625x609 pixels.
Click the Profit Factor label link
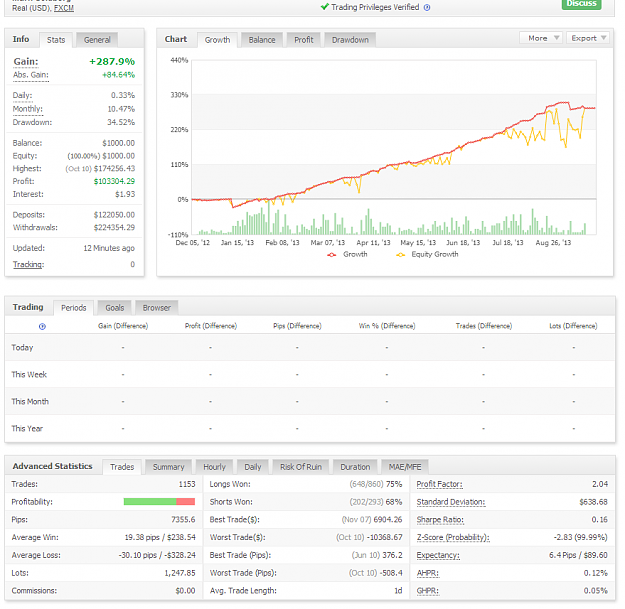point(440,485)
